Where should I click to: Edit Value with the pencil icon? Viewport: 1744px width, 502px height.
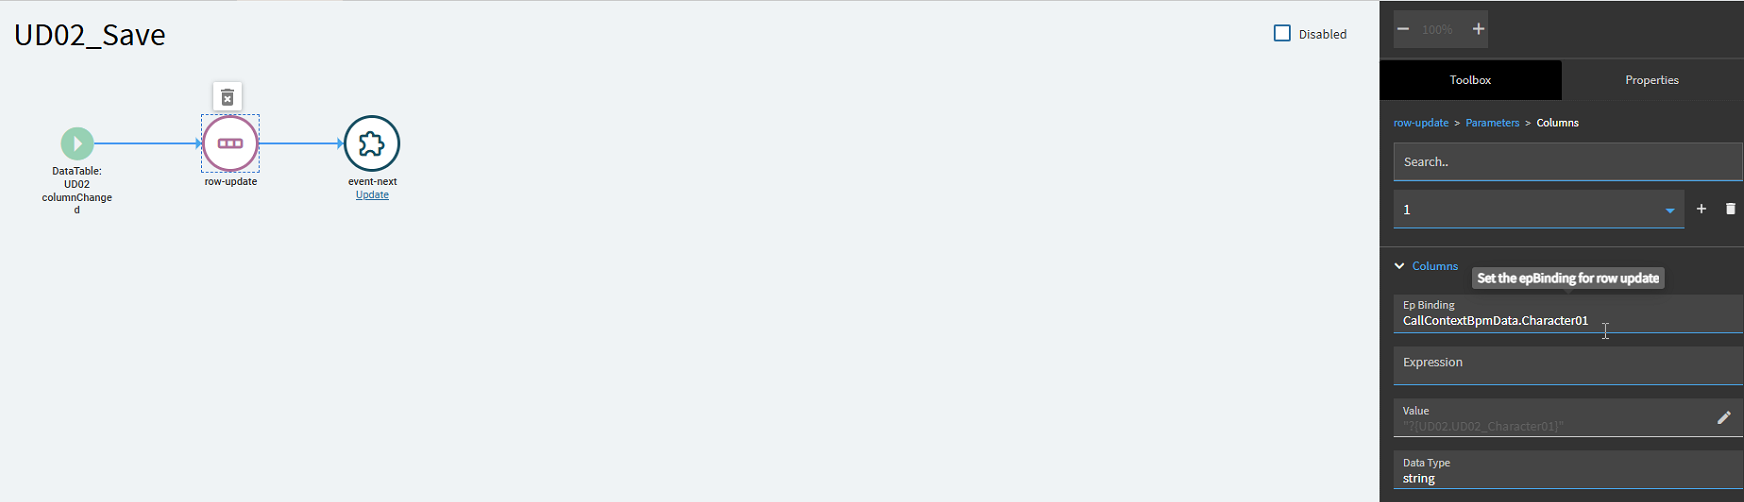tap(1724, 418)
